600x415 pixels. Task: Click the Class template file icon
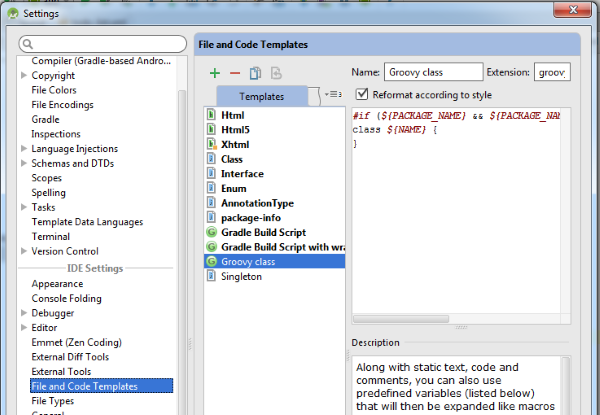click(211, 159)
